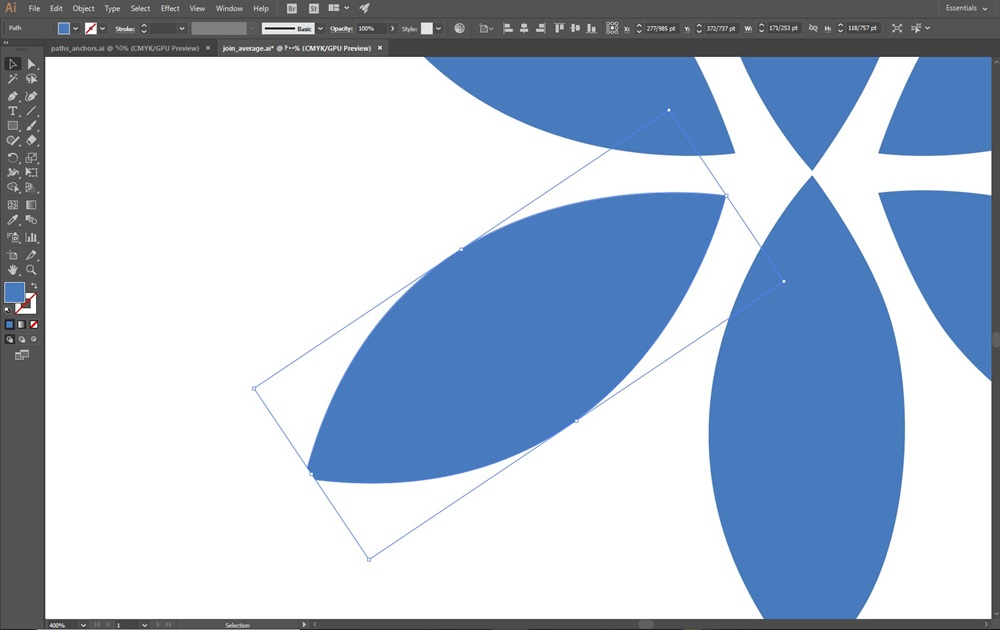1000x630 pixels.
Task: Open the Window menu
Action: point(229,8)
